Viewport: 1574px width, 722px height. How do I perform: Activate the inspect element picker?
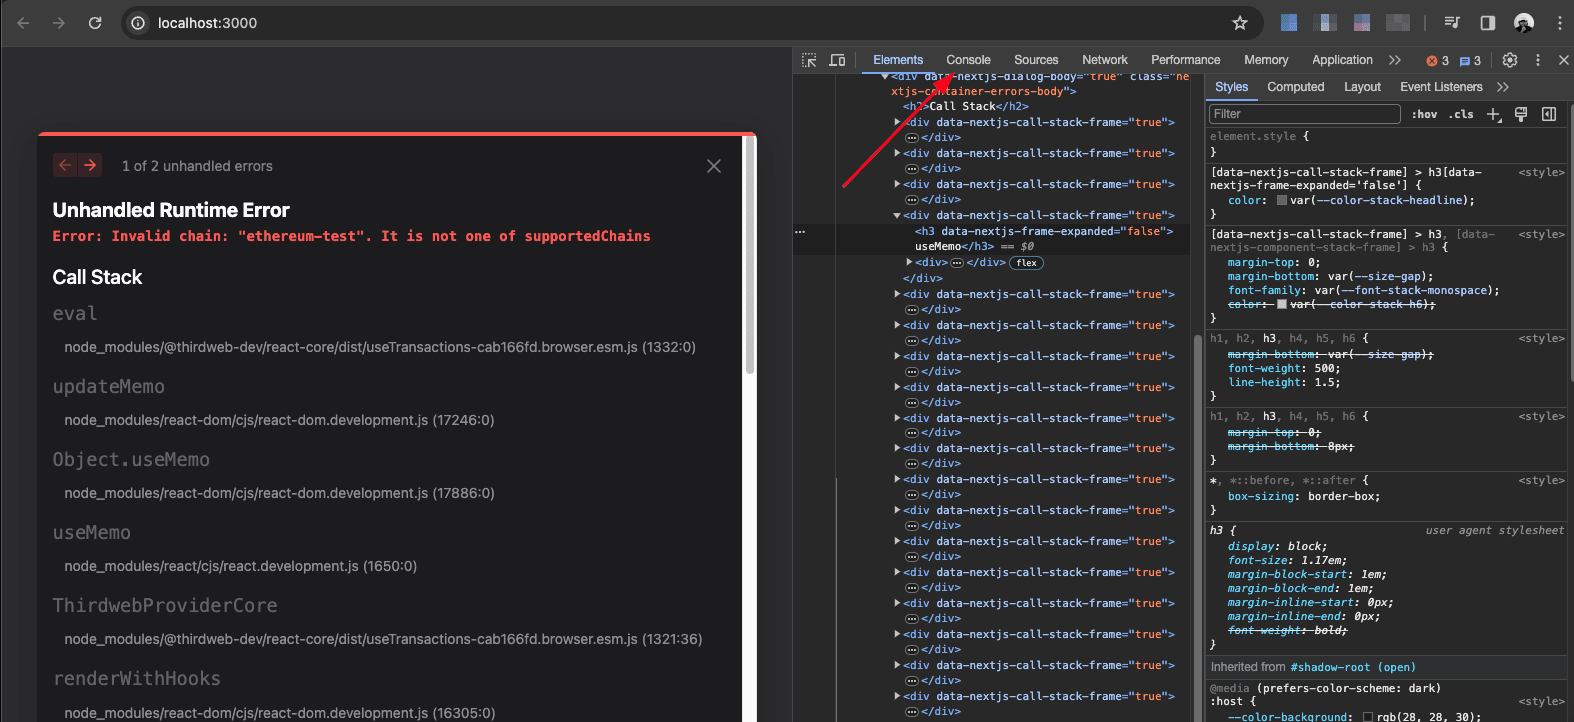809,60
